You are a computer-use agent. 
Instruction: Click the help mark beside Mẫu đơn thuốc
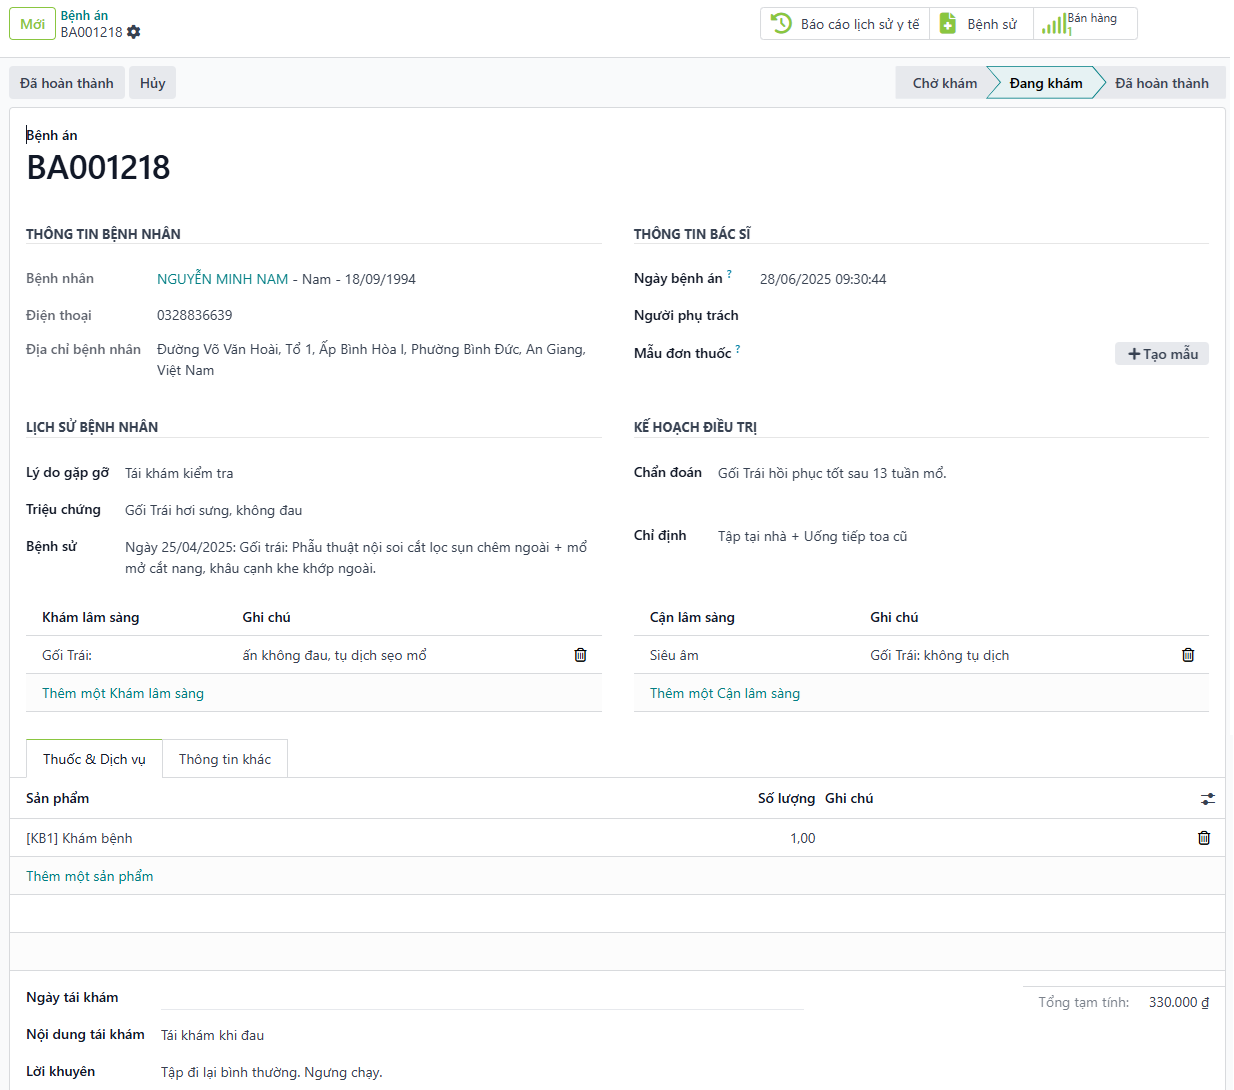point(738,349)
